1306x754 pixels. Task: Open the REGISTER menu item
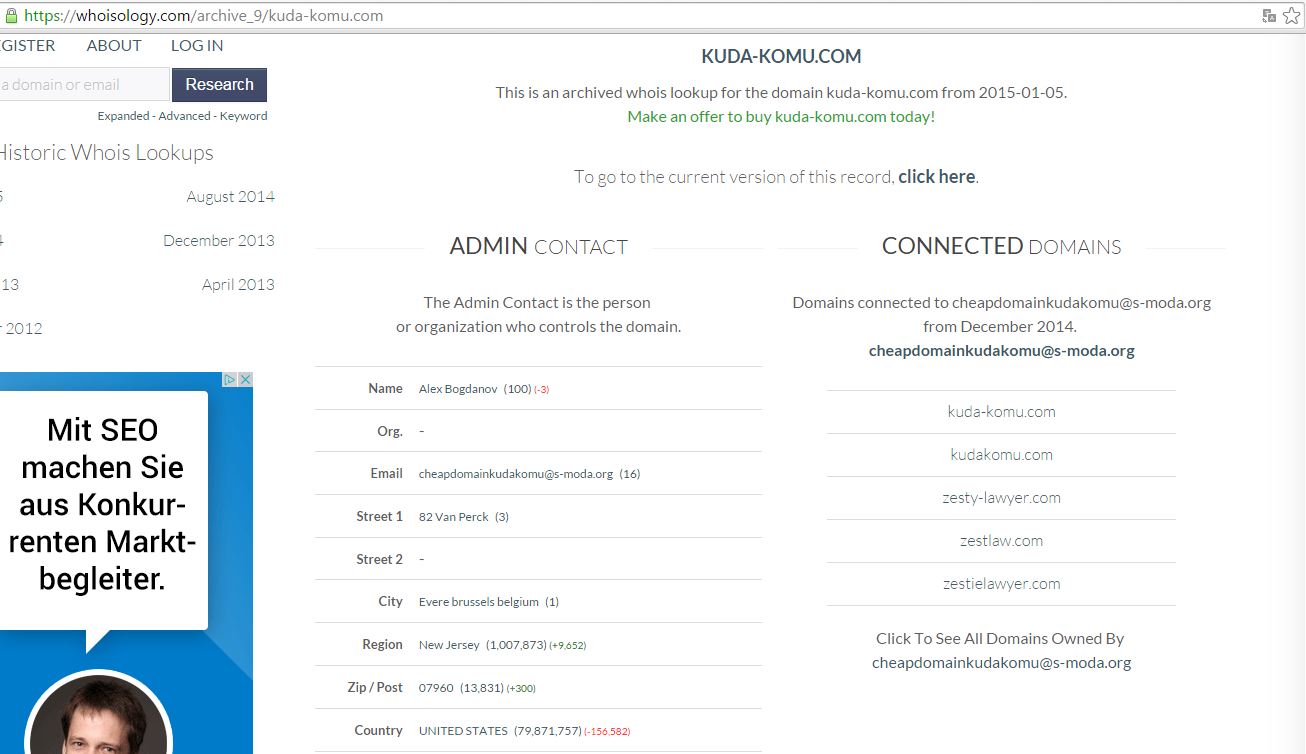coord(27,46)
